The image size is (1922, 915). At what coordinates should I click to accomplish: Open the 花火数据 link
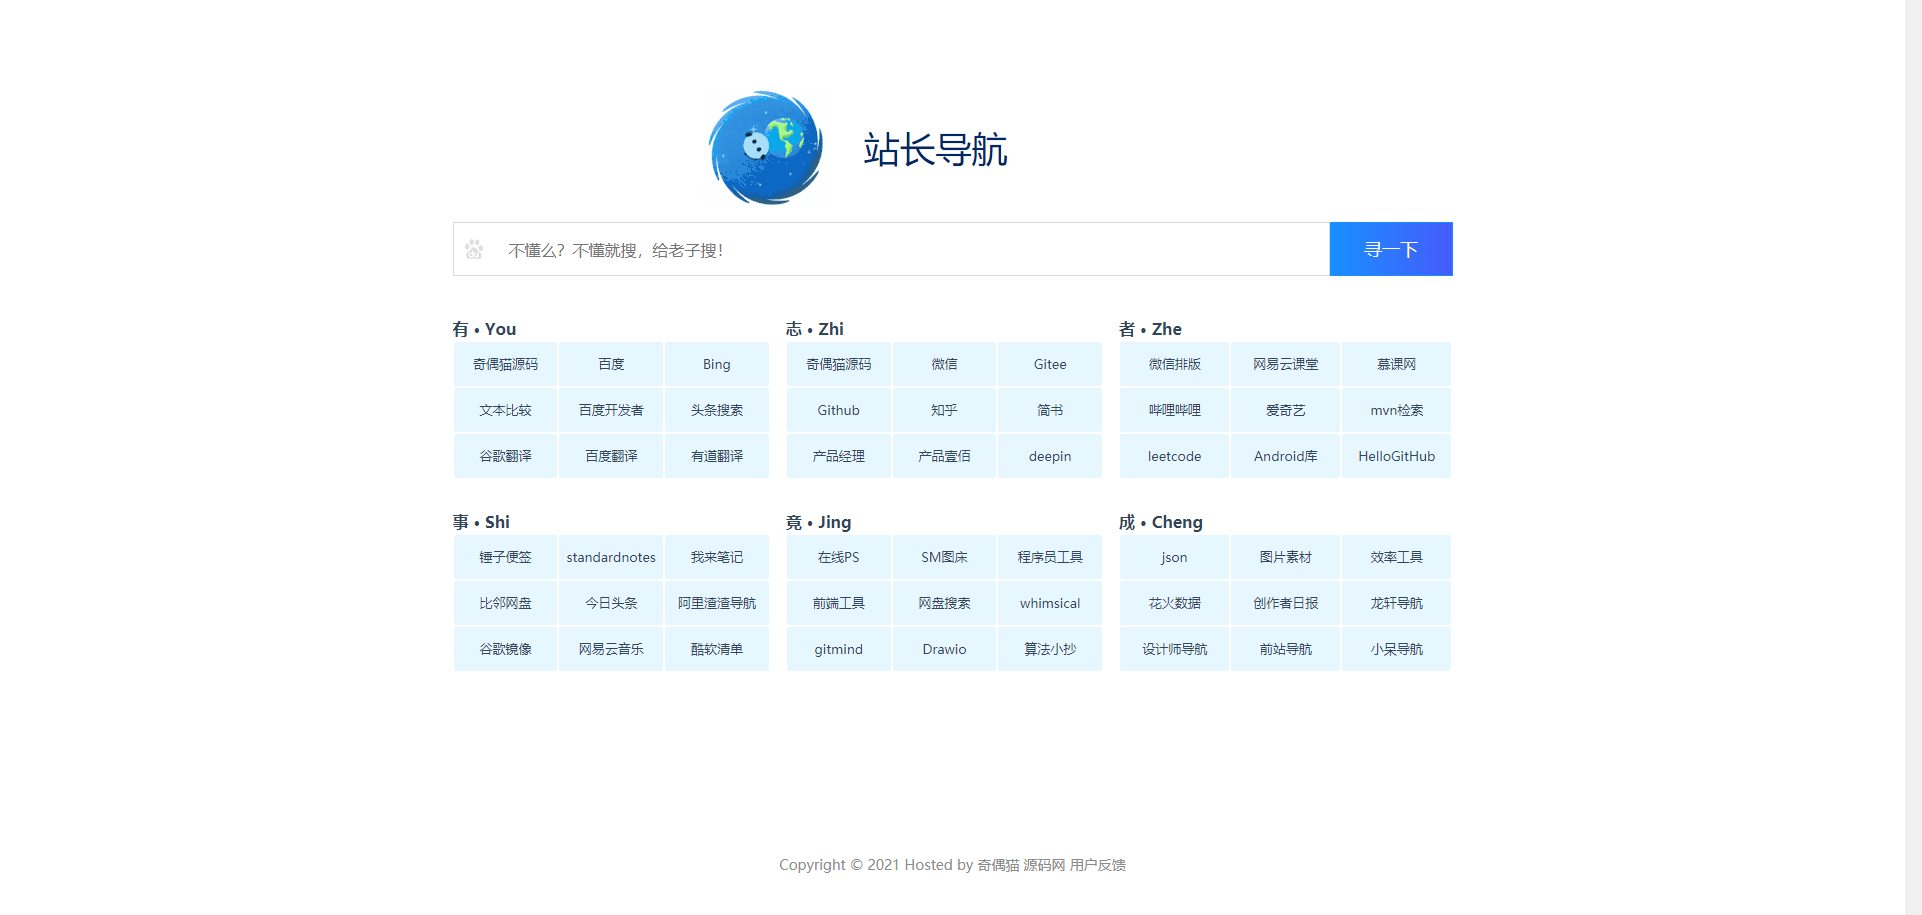click(1175, 603)
